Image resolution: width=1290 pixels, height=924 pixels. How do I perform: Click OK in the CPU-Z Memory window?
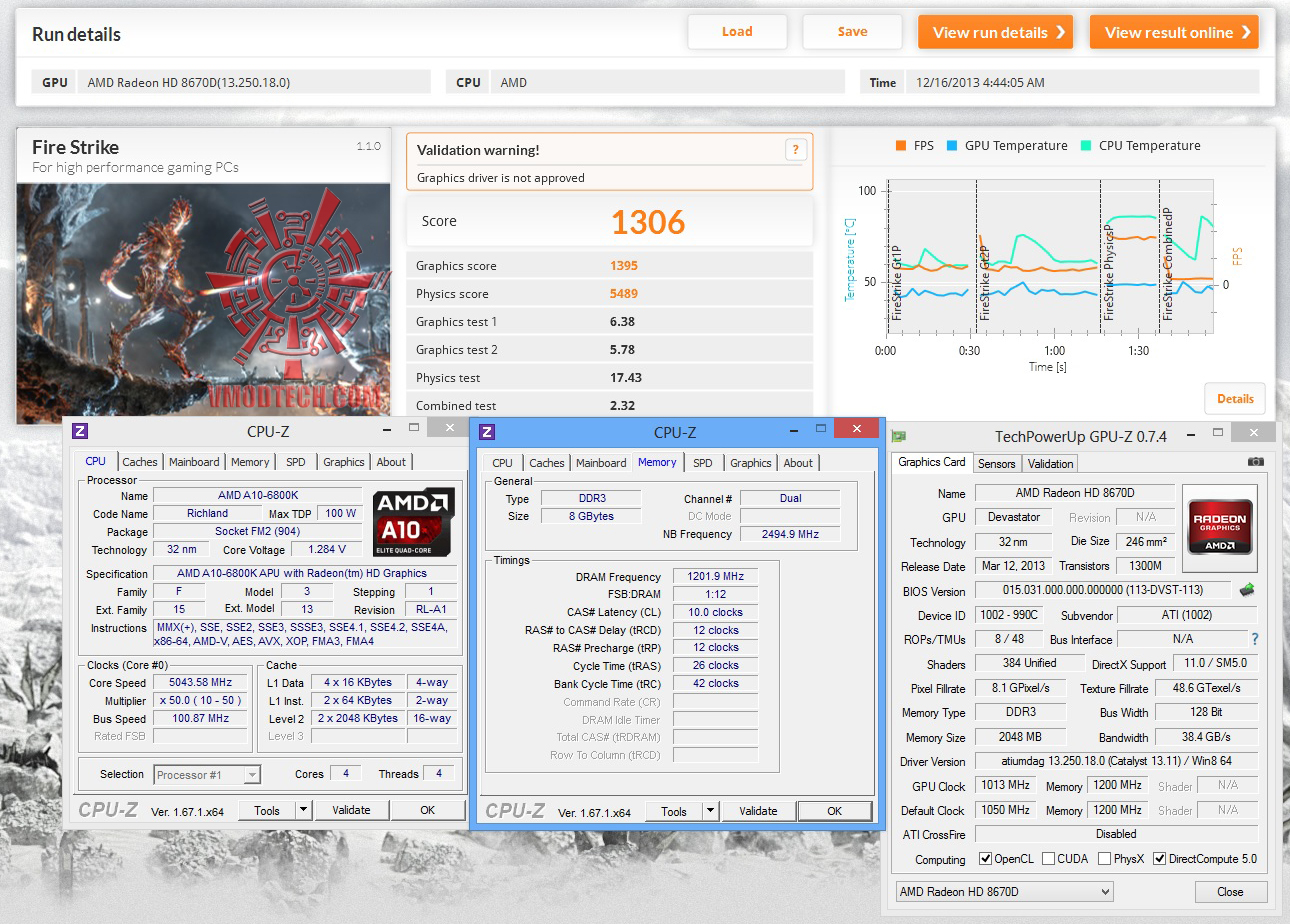834,811
